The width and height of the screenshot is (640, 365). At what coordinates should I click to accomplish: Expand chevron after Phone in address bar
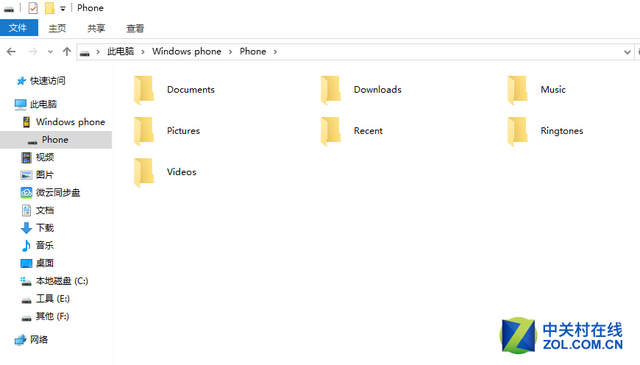click(275, 52)
